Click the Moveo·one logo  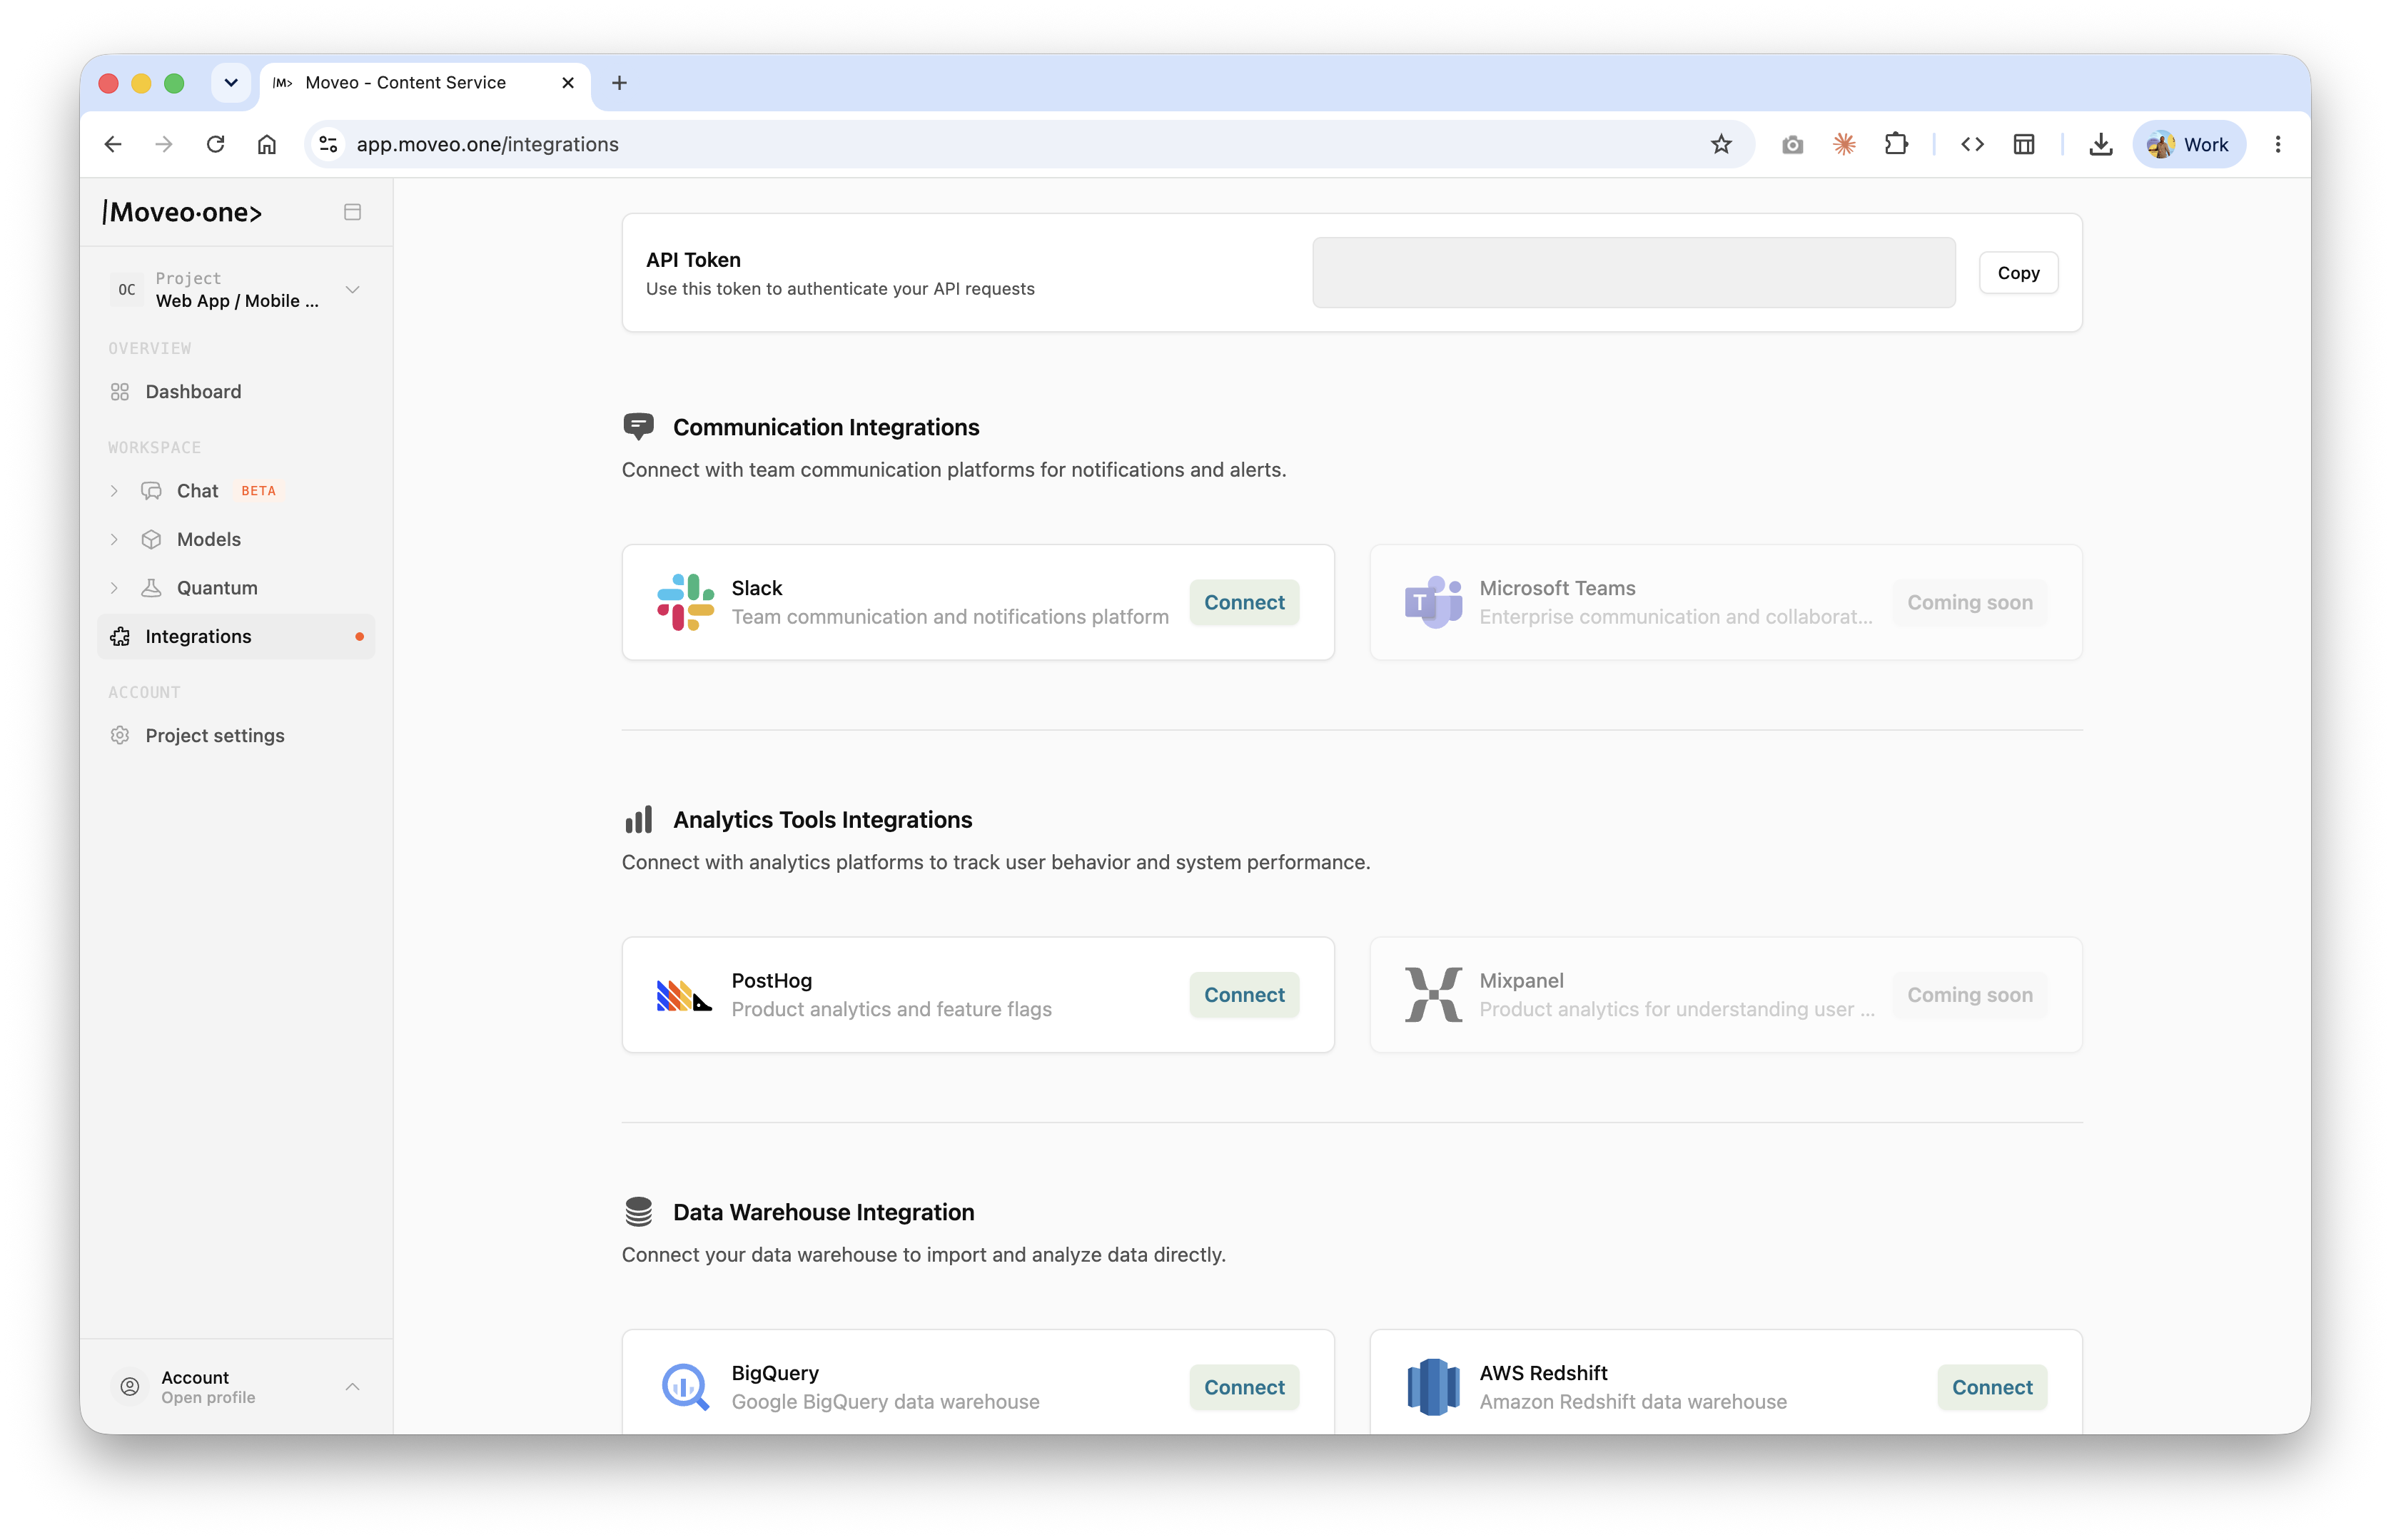182,212
